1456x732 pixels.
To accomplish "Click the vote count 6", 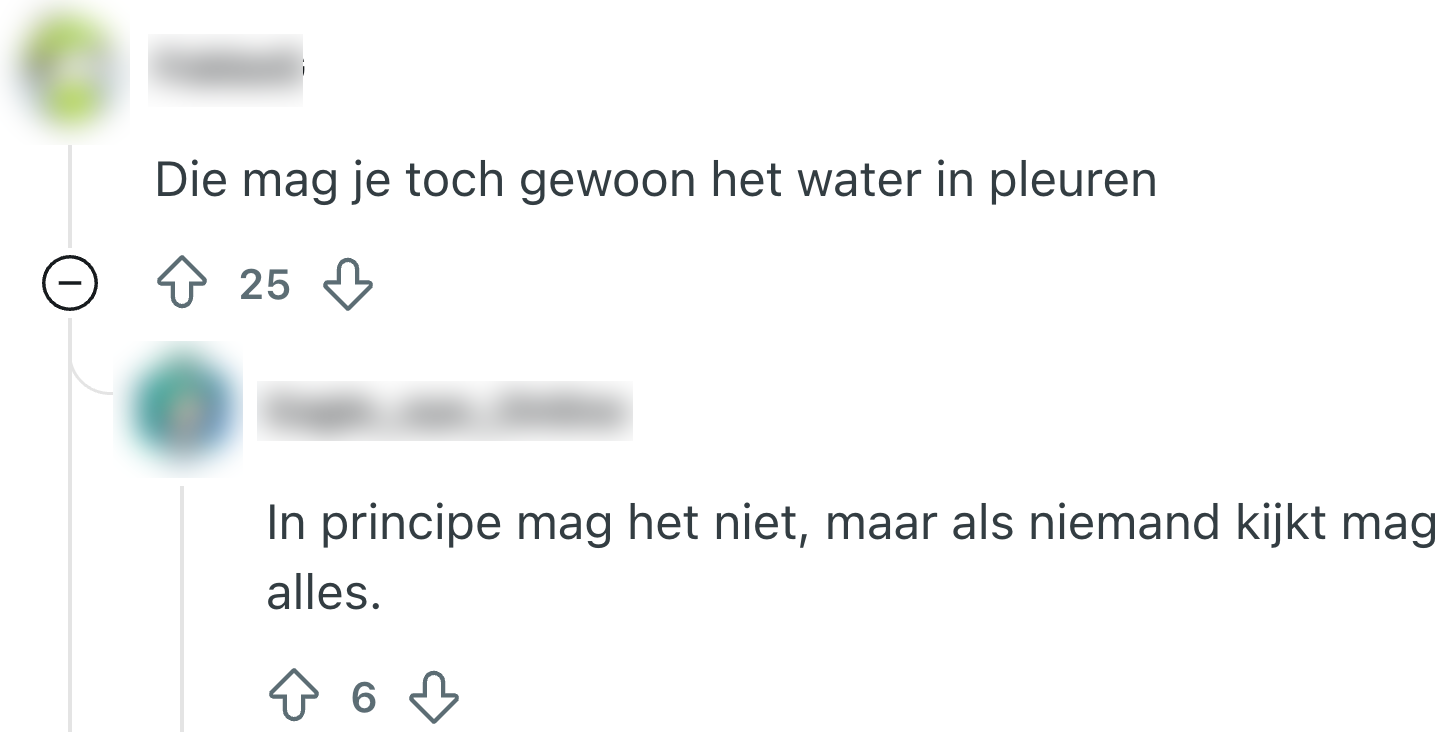I will click(x=364, y=697).
